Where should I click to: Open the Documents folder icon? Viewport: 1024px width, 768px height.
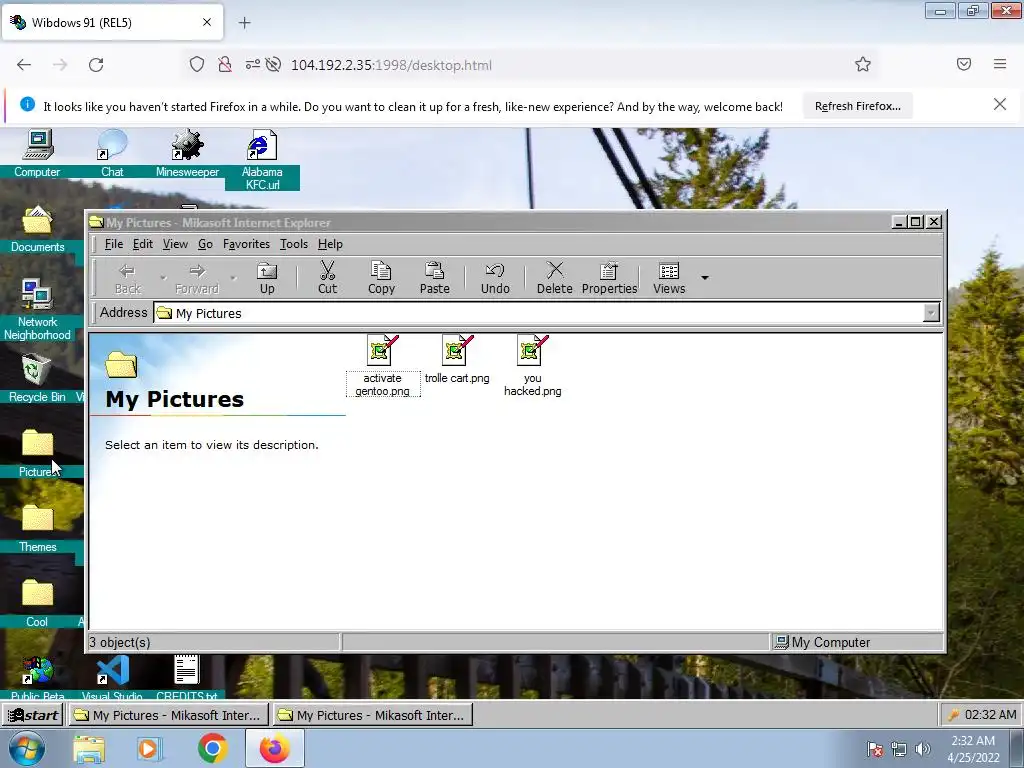point(37,229)
